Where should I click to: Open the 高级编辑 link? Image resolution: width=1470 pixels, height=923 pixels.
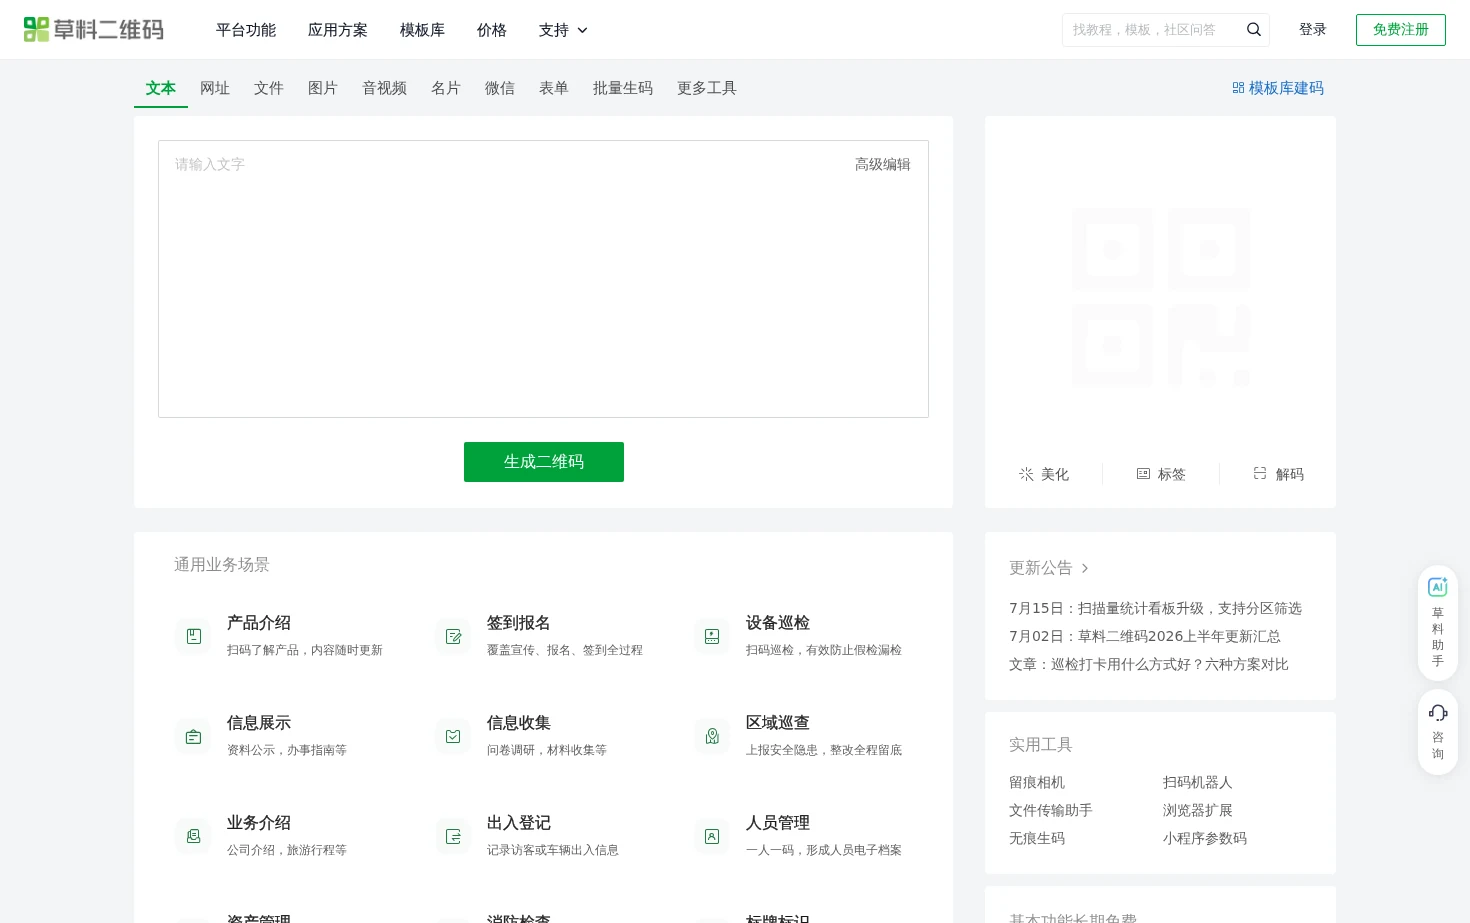883,164
